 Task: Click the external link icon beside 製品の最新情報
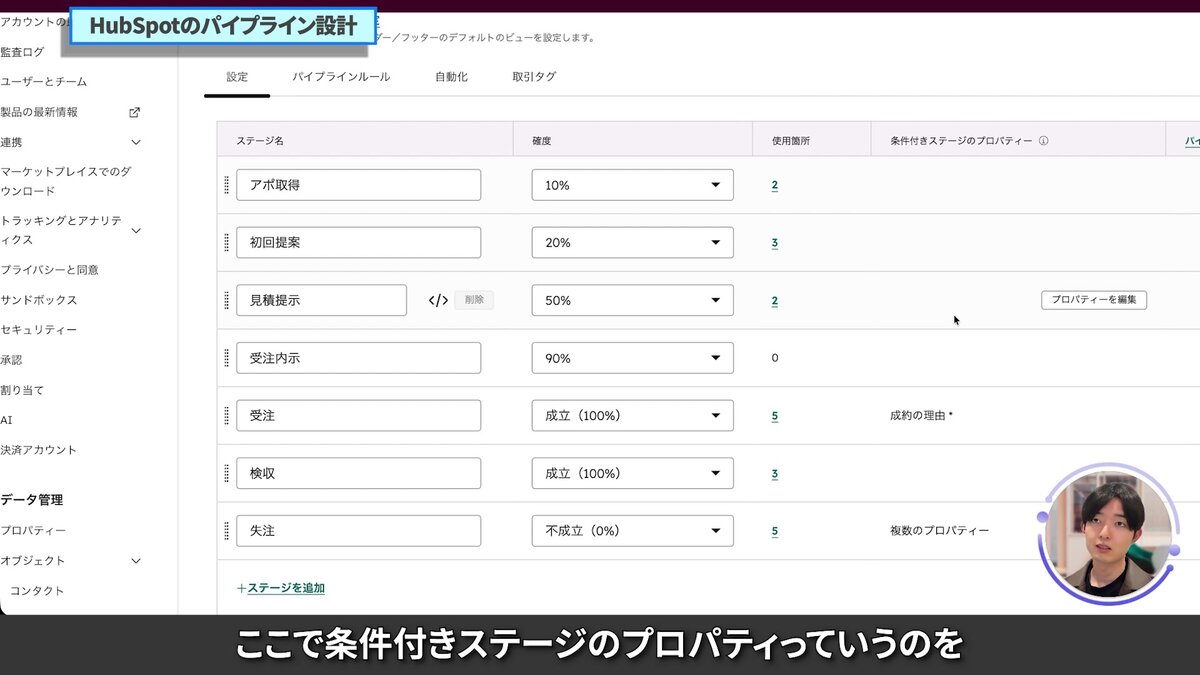point(135,112)
